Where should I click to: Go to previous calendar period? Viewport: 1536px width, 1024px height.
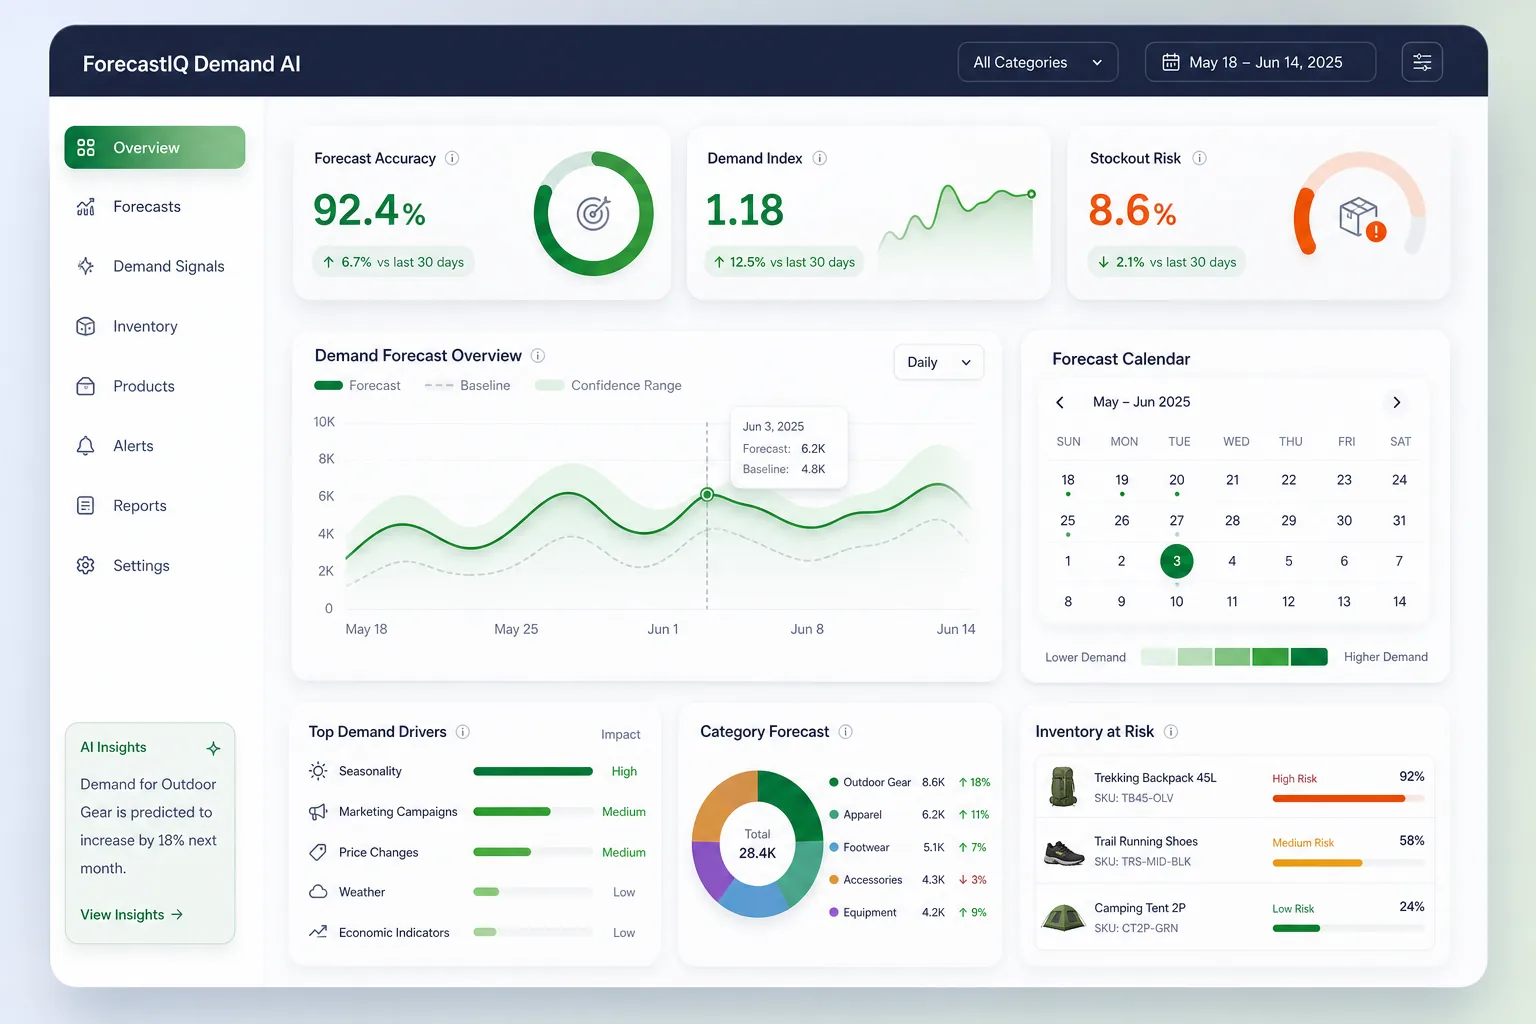pos(1060,402)
